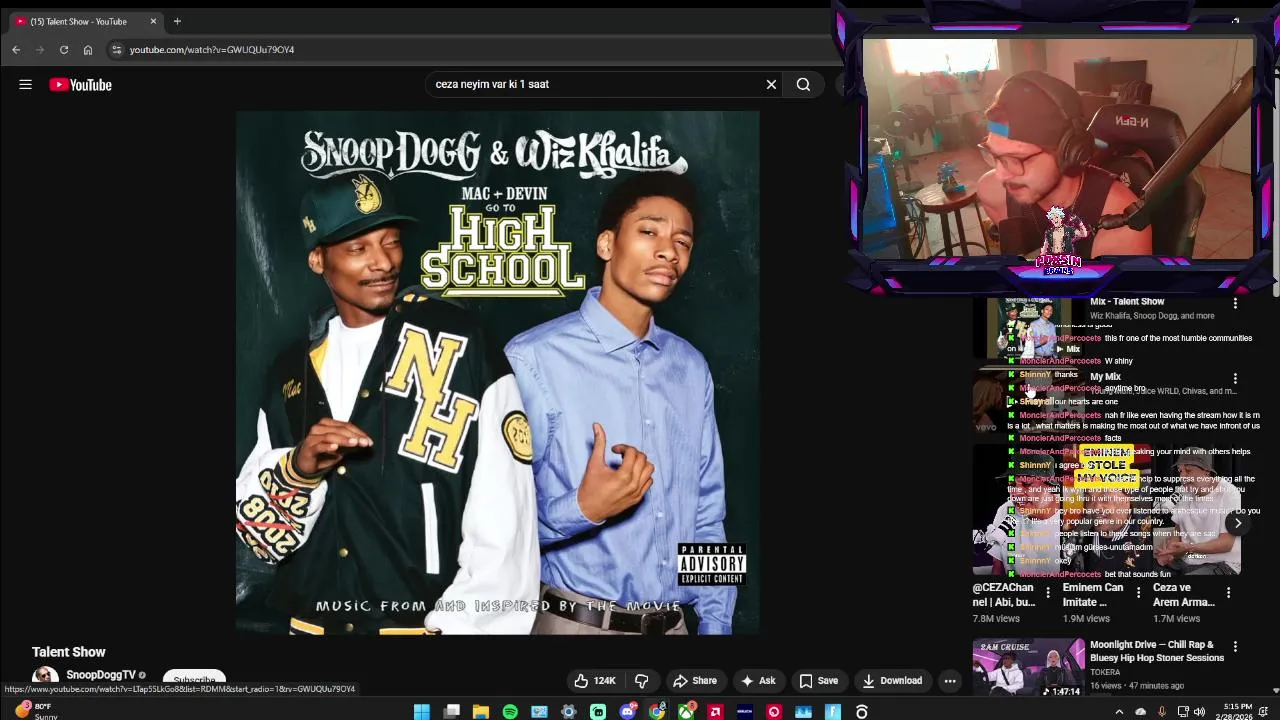
Task: Like the video showing 124K likes
Action: [595, 681]
